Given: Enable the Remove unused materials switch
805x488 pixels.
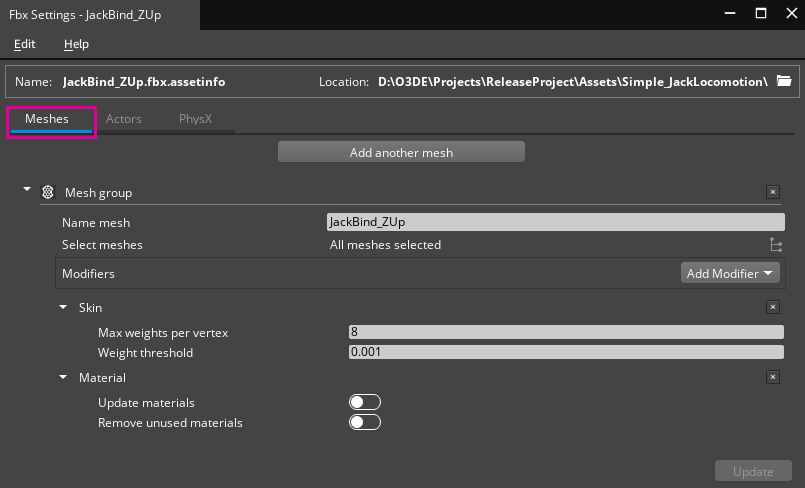Looking at the screenshot, I should click(365, 422).
